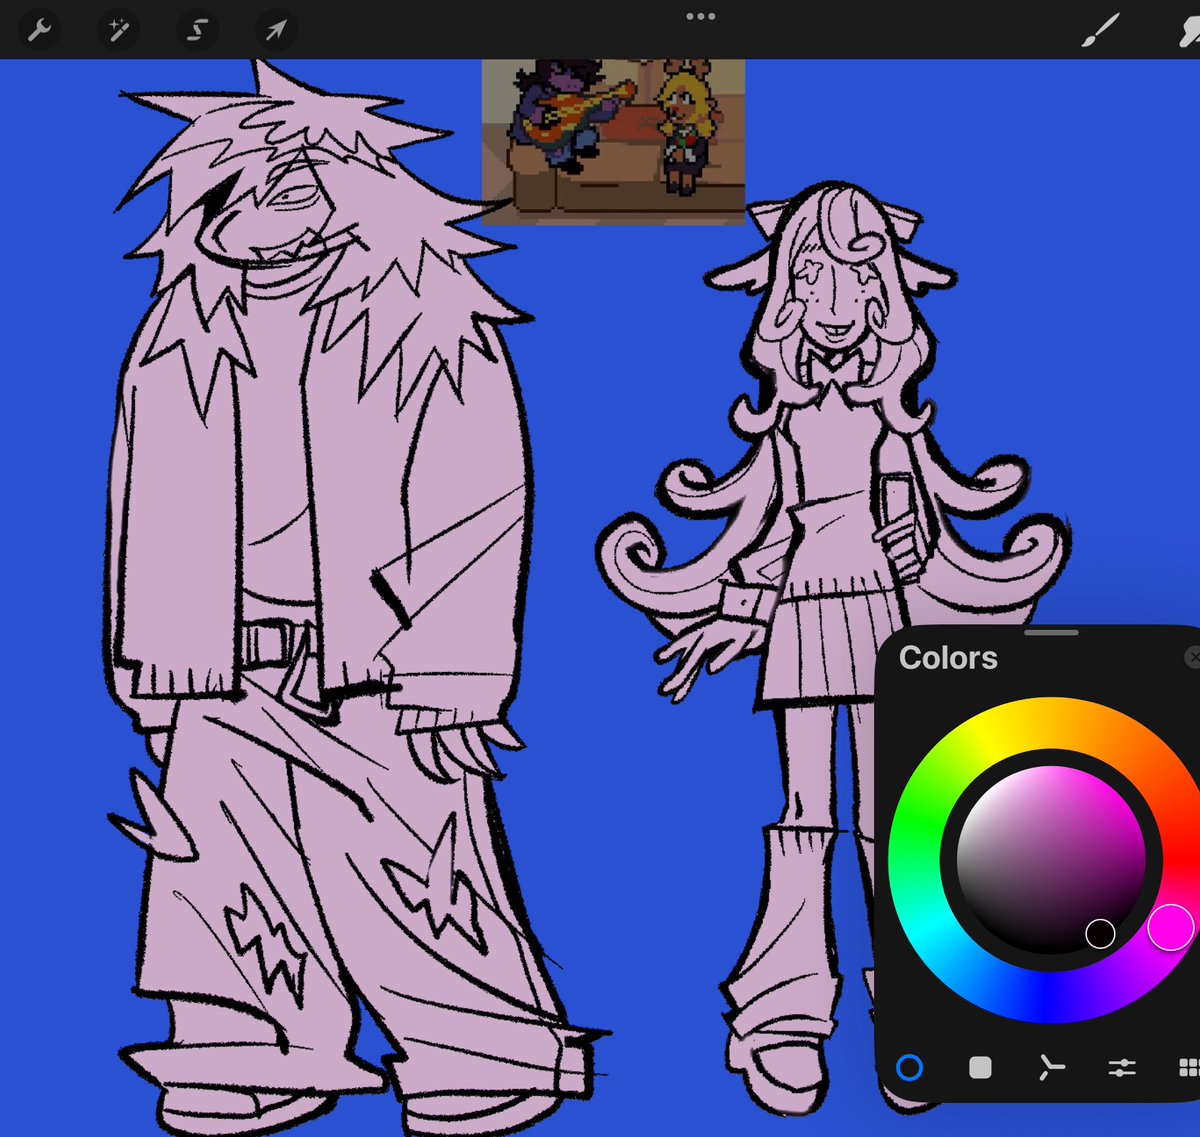Open the Value color mode sliders icon
Viewport: 1200px width, 1137px height.
1122,1068
